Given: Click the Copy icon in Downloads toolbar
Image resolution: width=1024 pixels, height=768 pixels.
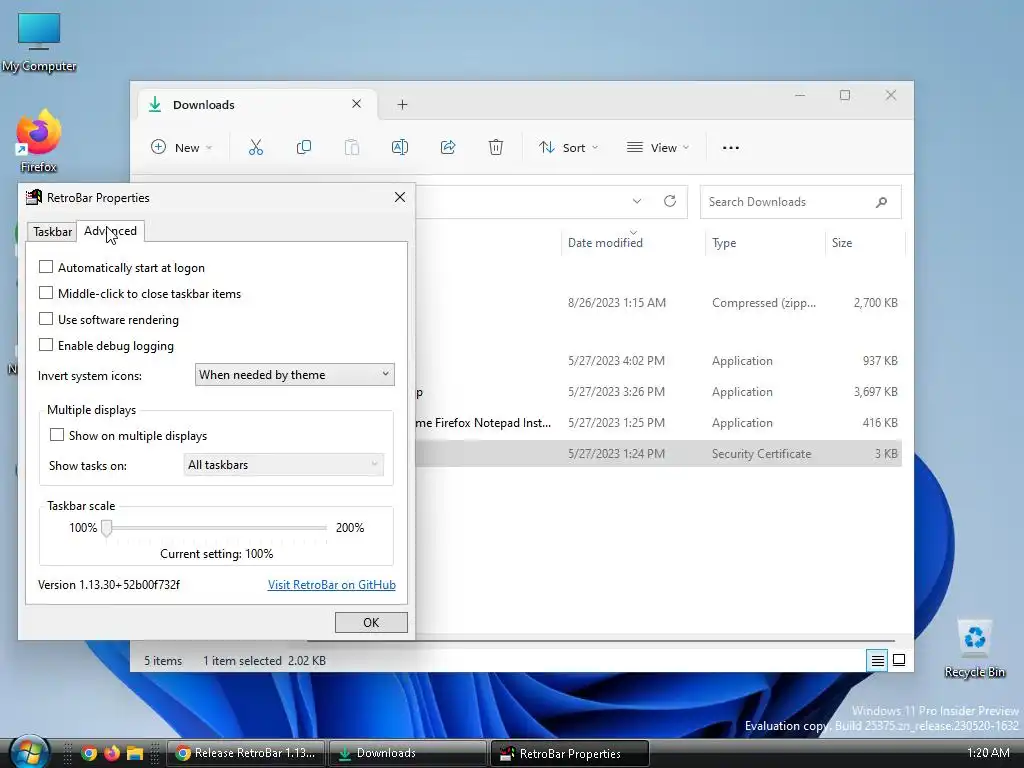Looking at the screenshot, I should click(304, 148).
